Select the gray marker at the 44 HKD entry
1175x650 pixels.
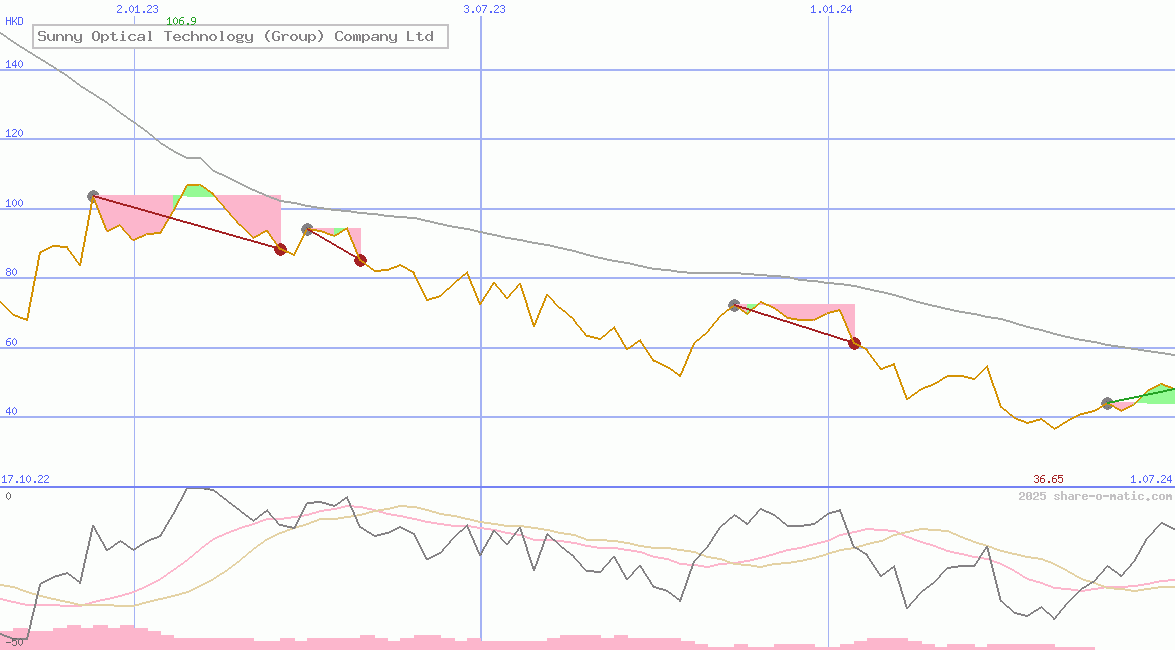tap(1107, 403)
